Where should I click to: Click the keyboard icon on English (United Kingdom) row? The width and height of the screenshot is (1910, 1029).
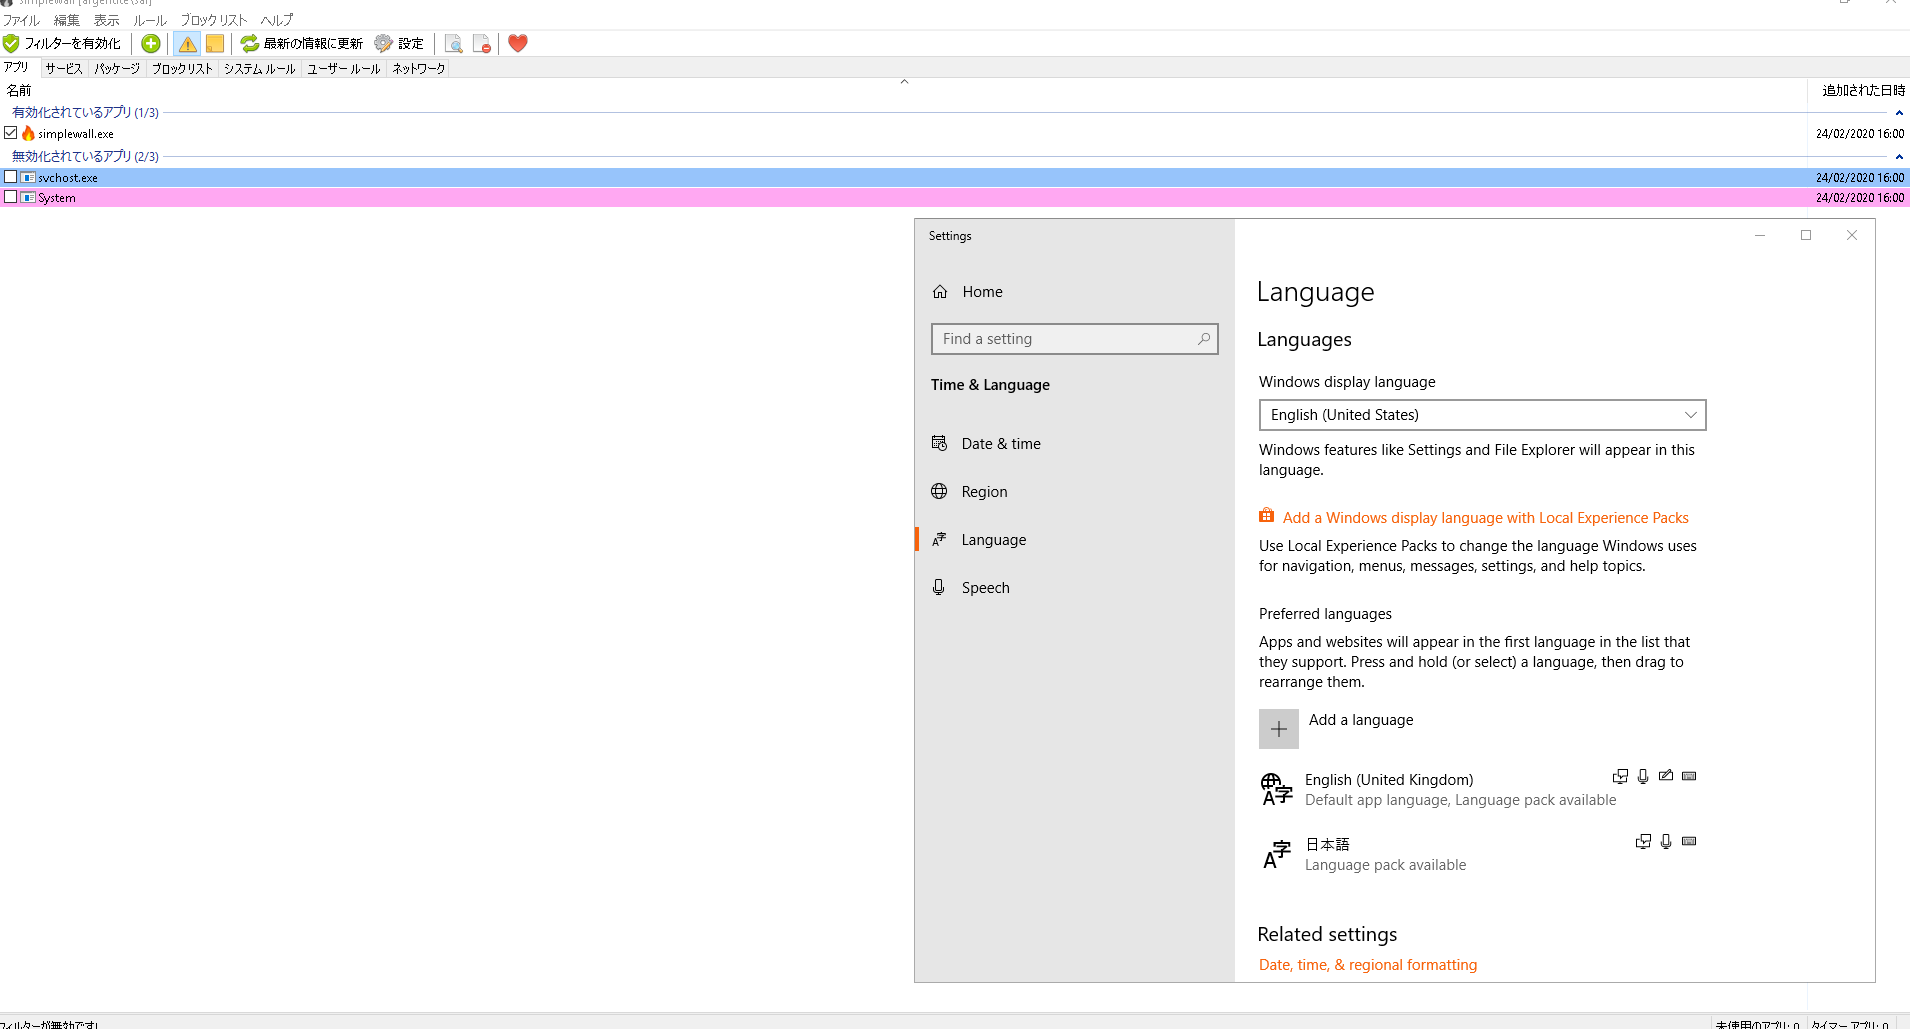click(1689, 776)
